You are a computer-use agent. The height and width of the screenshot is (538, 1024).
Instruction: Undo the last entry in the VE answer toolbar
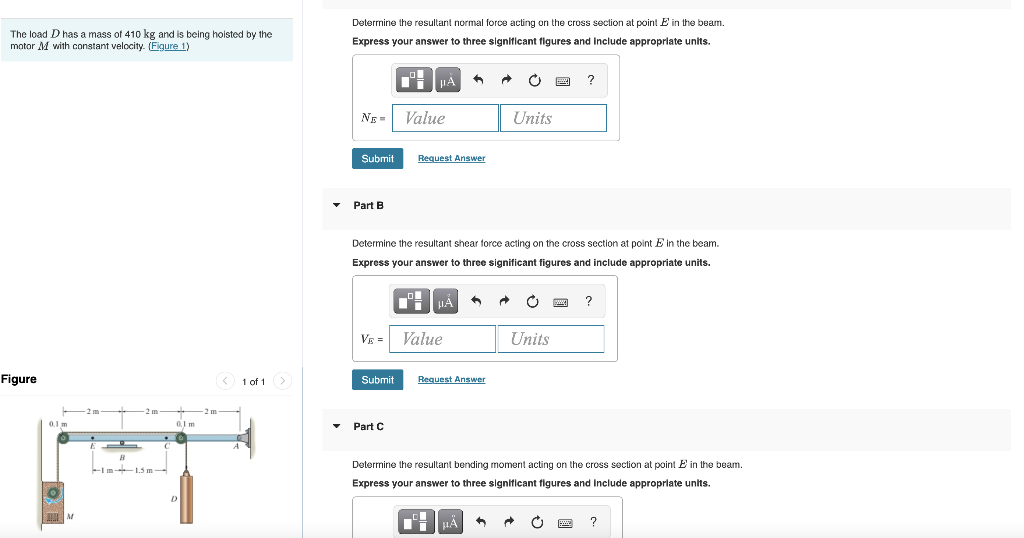tap(476, 300)
